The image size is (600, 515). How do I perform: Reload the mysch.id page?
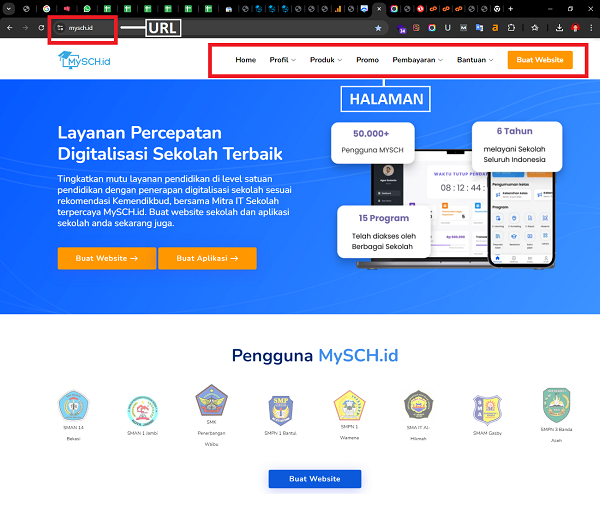tap(41, 28)
